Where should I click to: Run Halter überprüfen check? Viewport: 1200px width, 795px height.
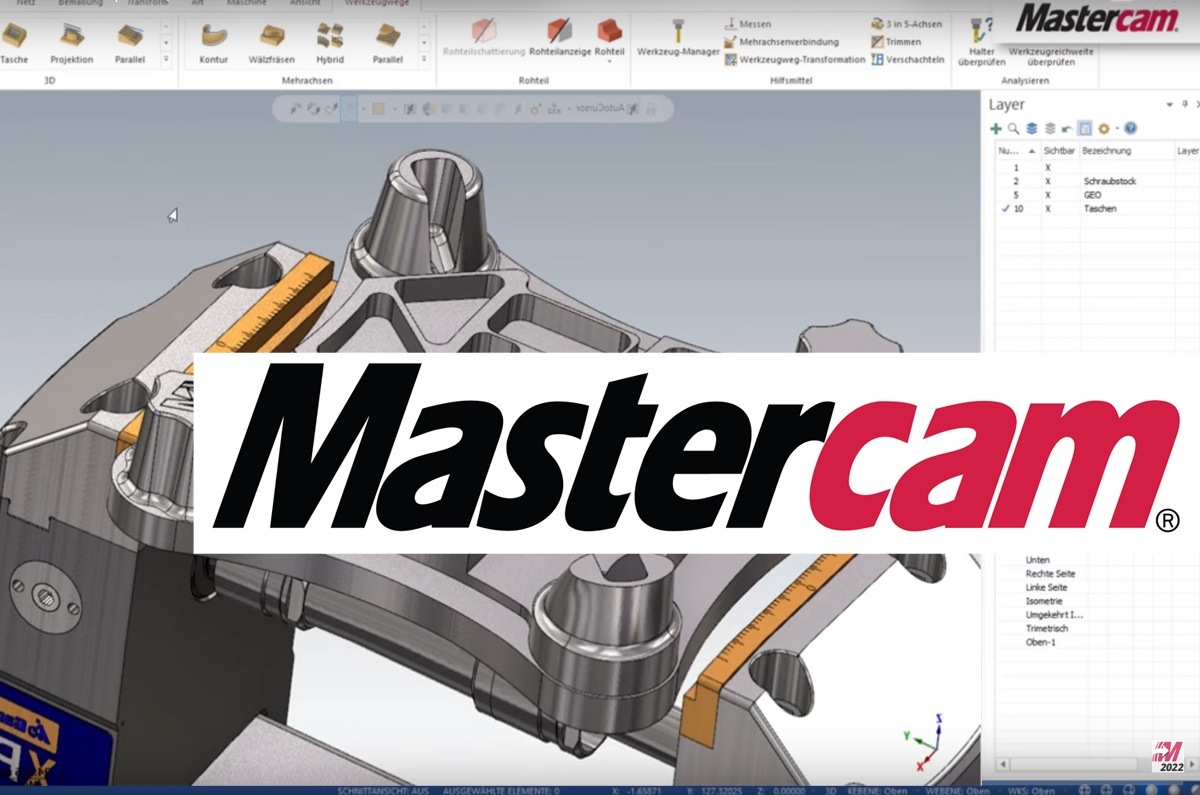[x=981, y=43]
